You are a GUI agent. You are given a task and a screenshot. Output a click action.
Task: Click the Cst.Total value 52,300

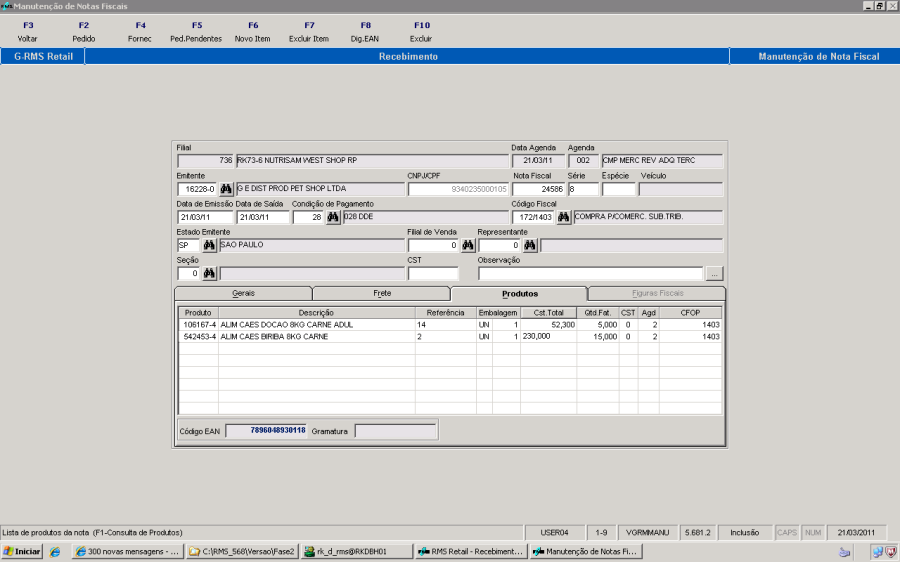[x=562, y=325]
